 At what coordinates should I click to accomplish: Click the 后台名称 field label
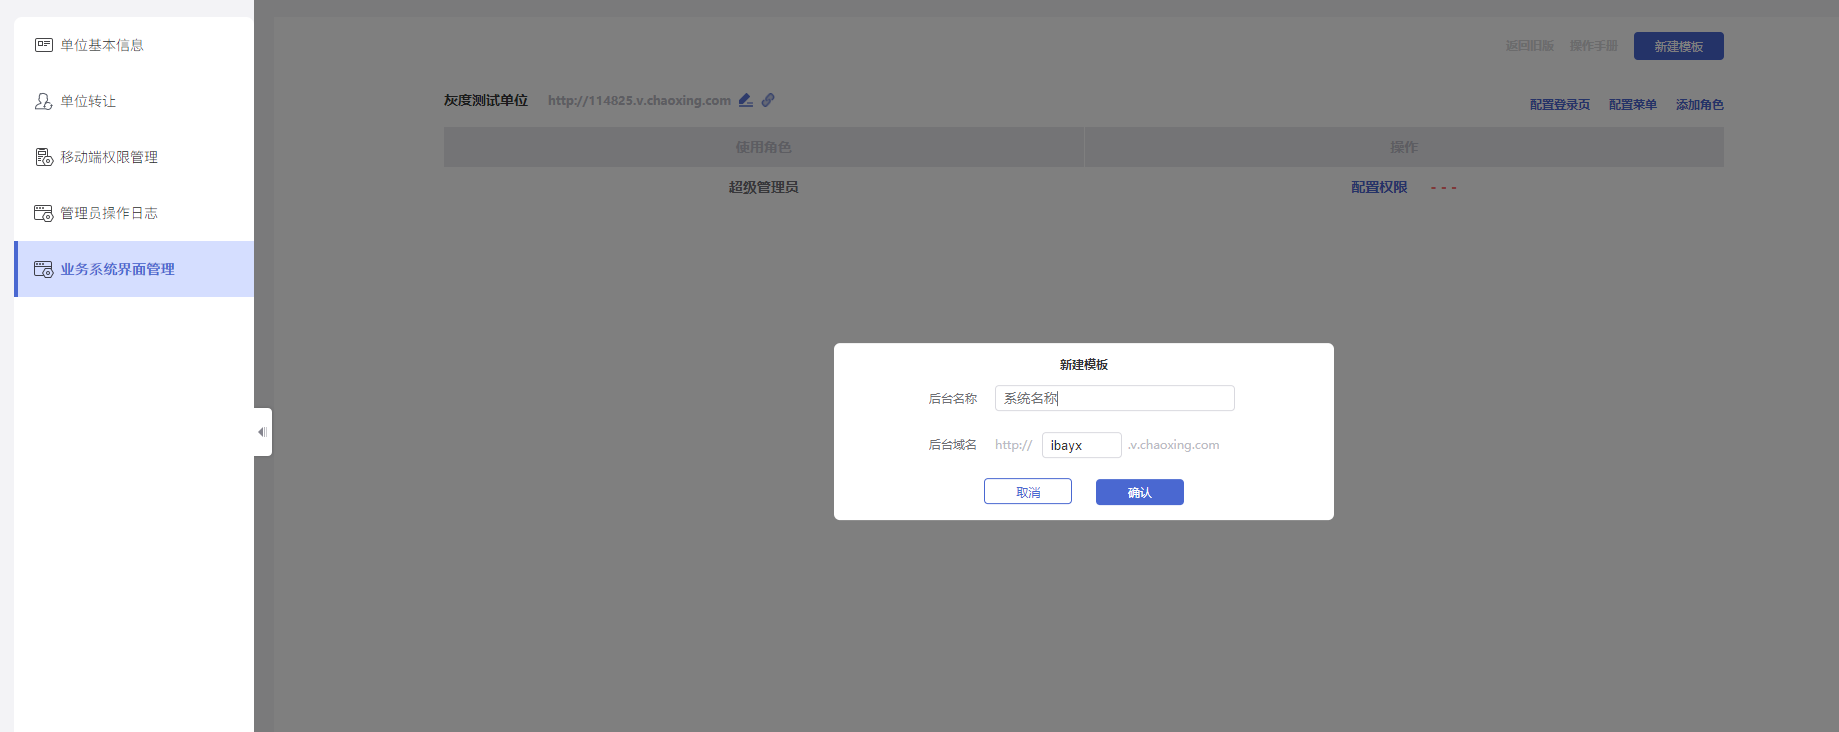953,399
